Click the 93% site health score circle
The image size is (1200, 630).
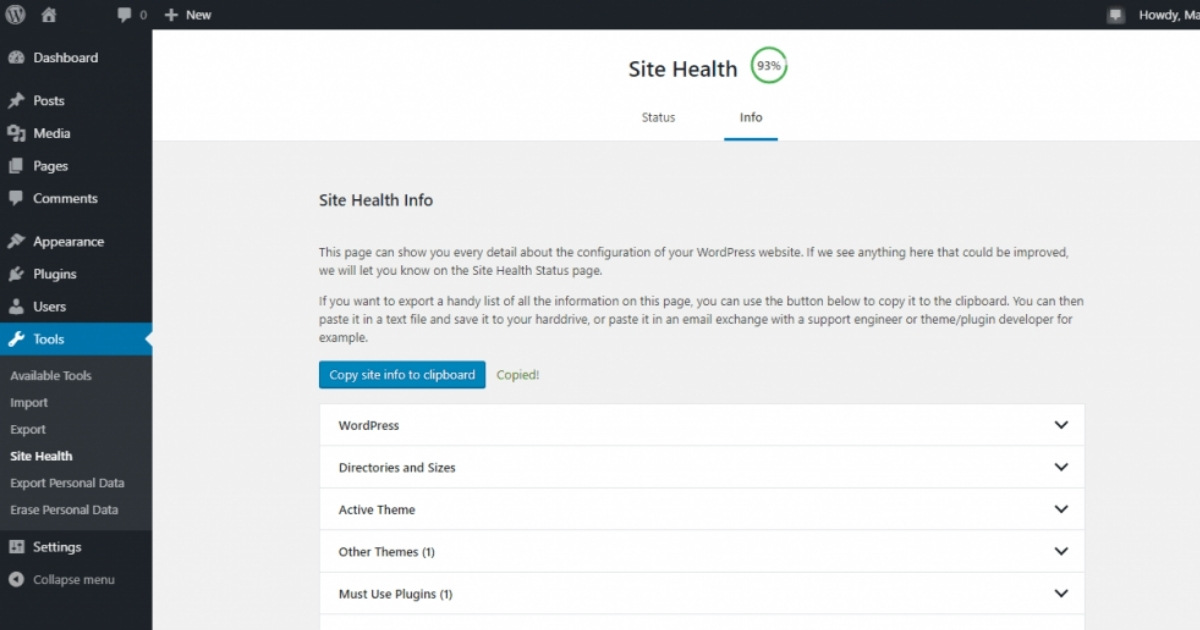point(769,65)
